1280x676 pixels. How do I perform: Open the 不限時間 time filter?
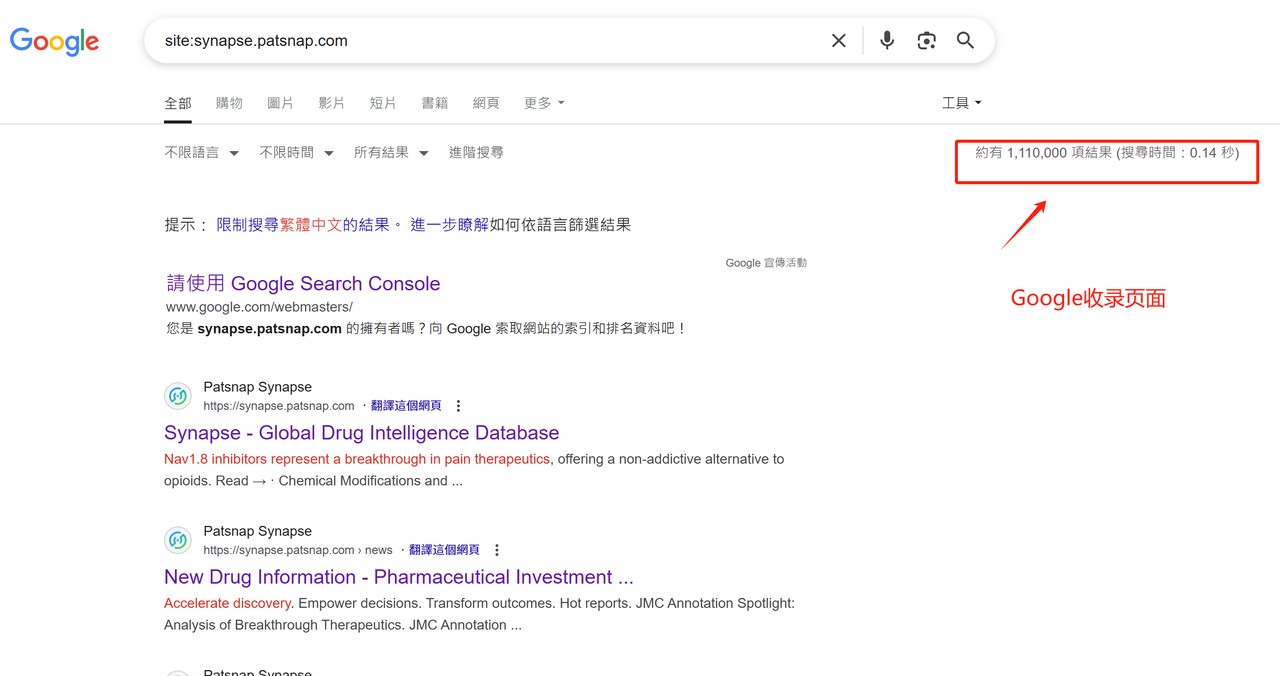point(296,153)
